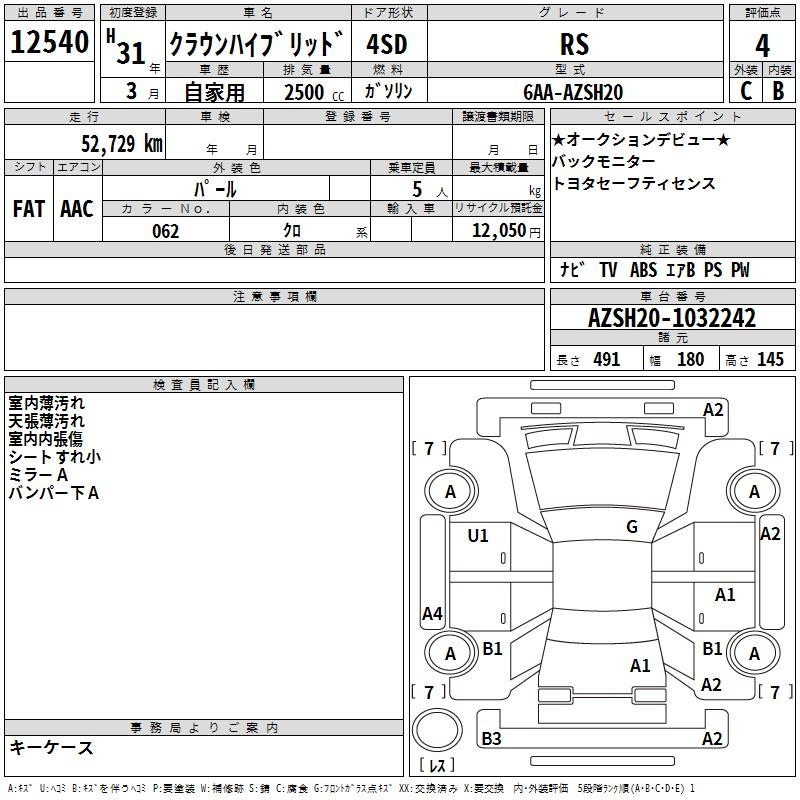The image size is (800, 800).
Task: Select the grade value RS
Action: [574, 44]
